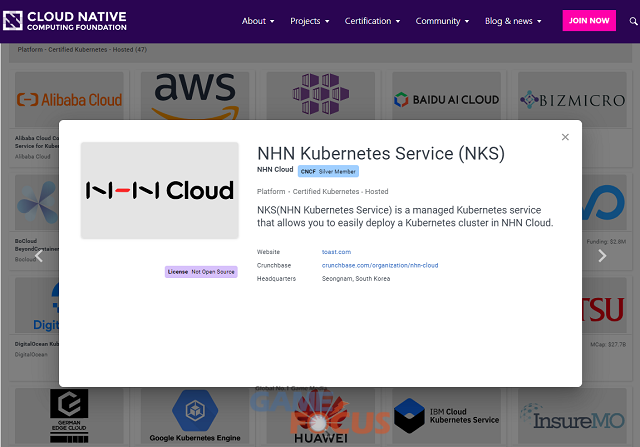Select the Google Kubernetes Engine card
The image size is (640, 447).
click(x=194, y=416)
